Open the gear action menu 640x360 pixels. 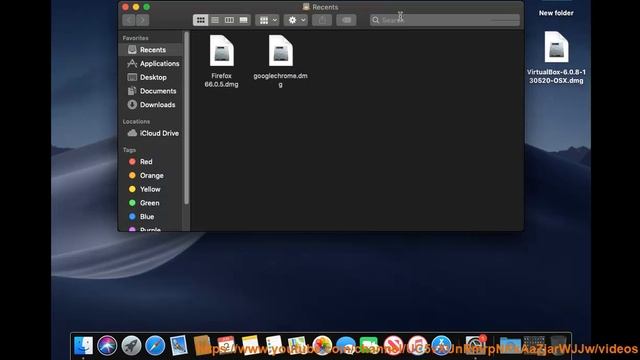pos(296,20)
